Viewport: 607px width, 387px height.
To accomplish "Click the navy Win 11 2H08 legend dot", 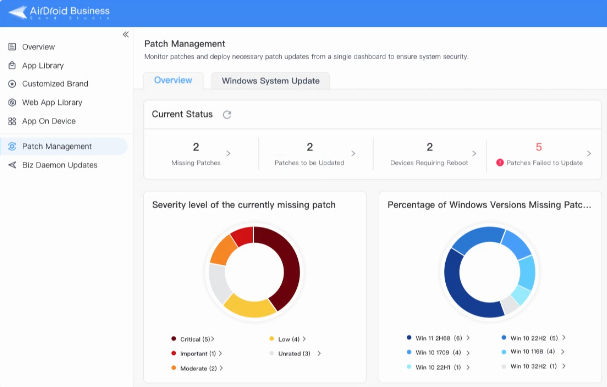I will pos(409,337).
